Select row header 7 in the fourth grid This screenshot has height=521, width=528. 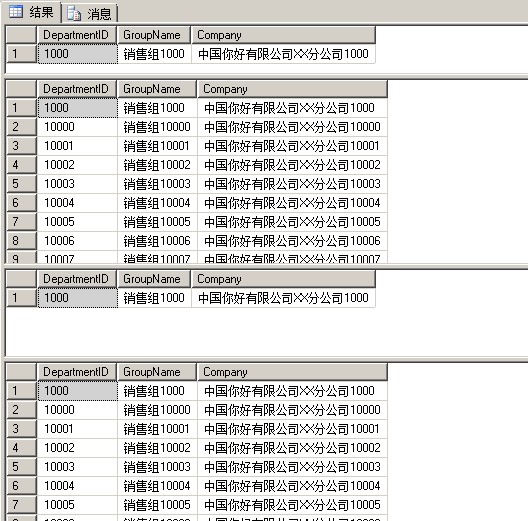point(21,504)
